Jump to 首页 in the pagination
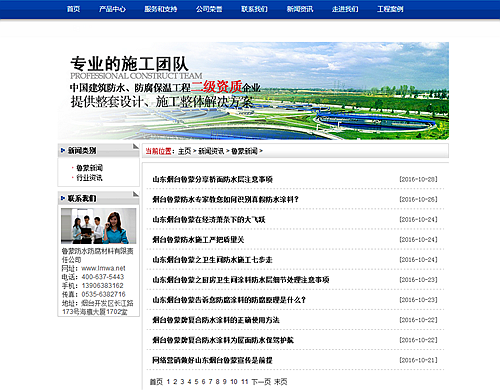This screenshot has width=500, height=390. [x=156, y=382]
